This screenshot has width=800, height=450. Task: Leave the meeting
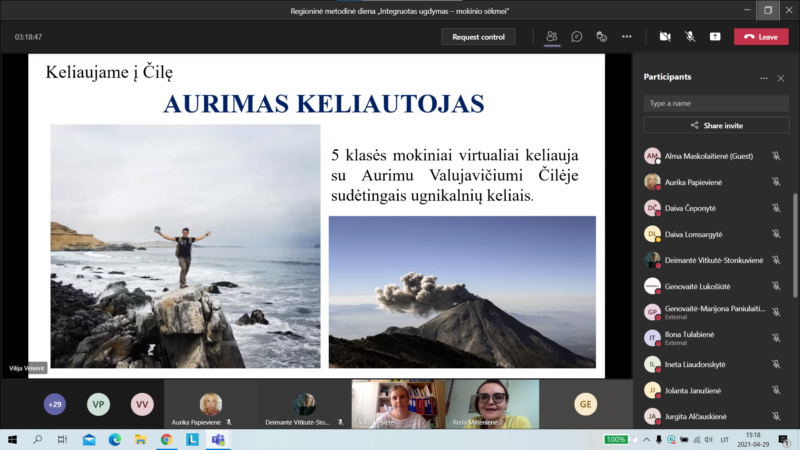coord(761,37)
